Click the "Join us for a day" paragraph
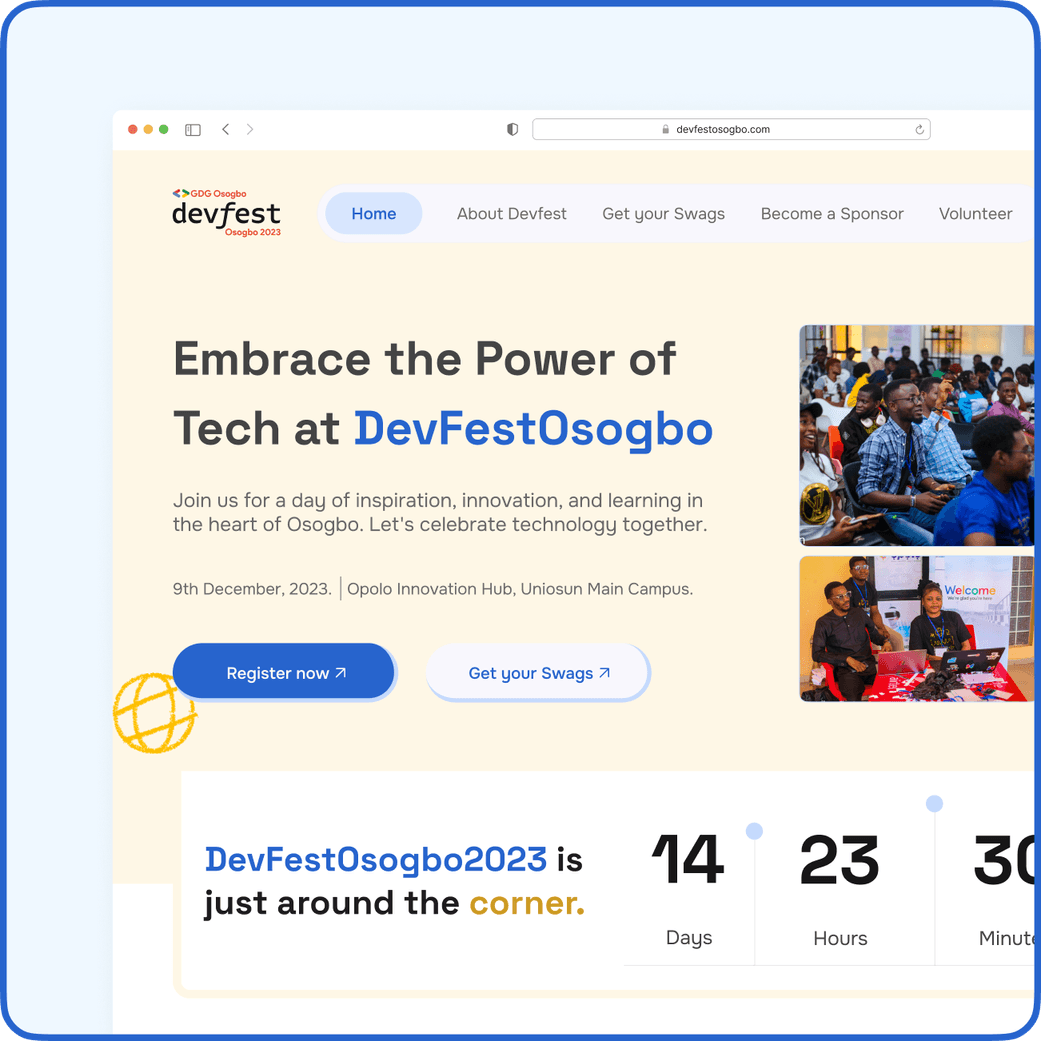1041x1041 pixels. [440, 513]
